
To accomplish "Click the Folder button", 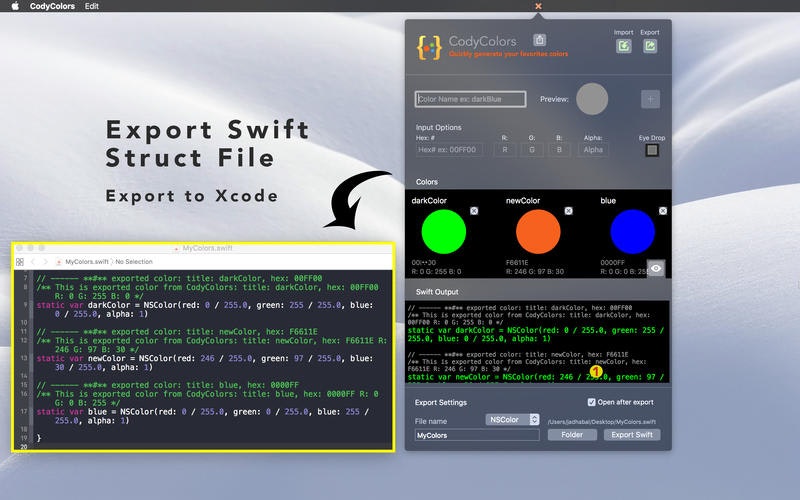I will coord(572,435).
